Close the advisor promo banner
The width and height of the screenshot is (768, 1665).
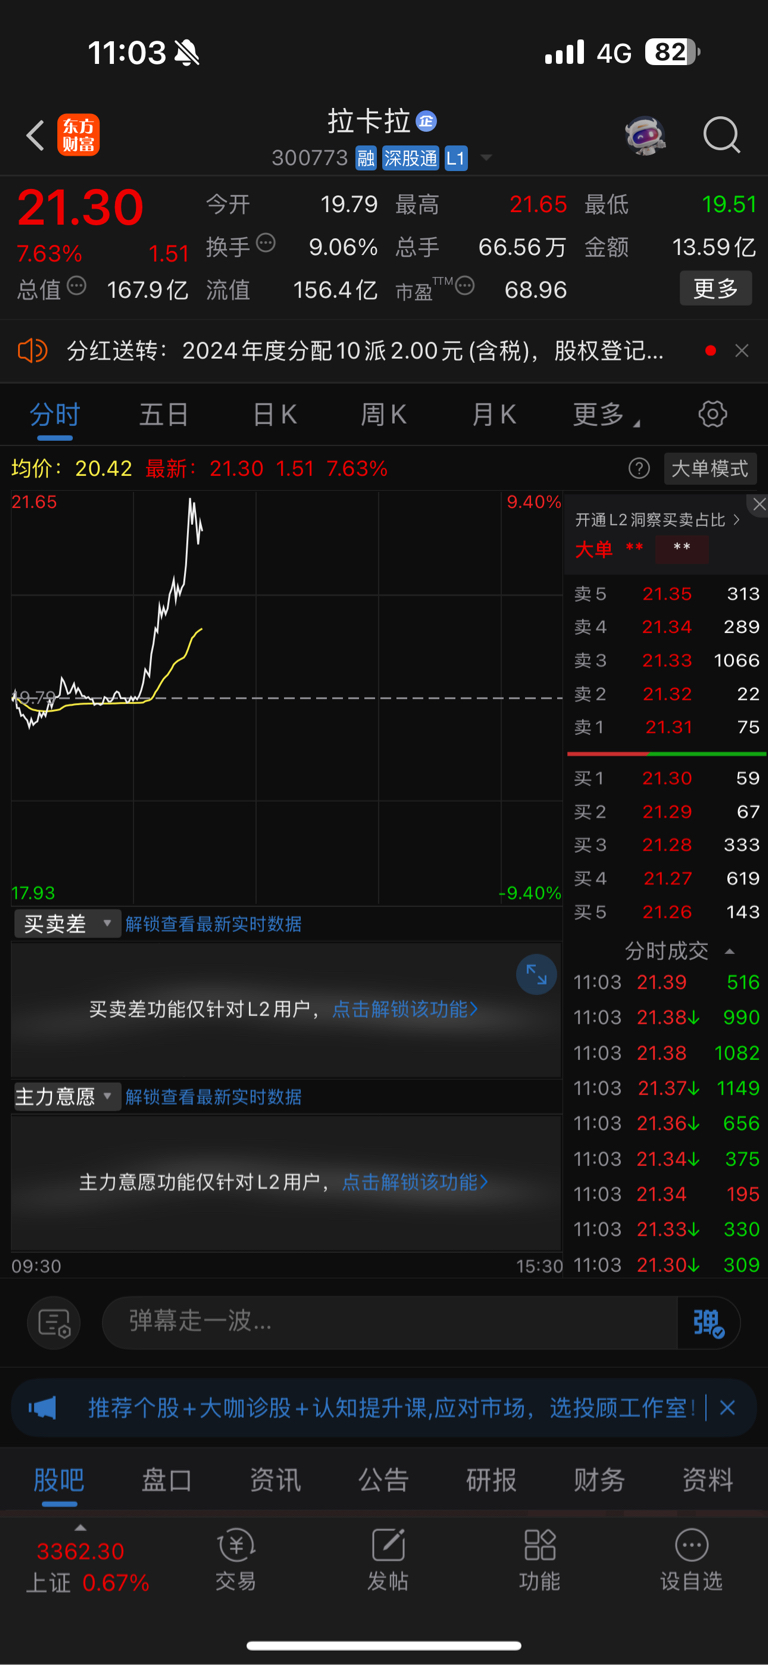[x=728, y=1408]
